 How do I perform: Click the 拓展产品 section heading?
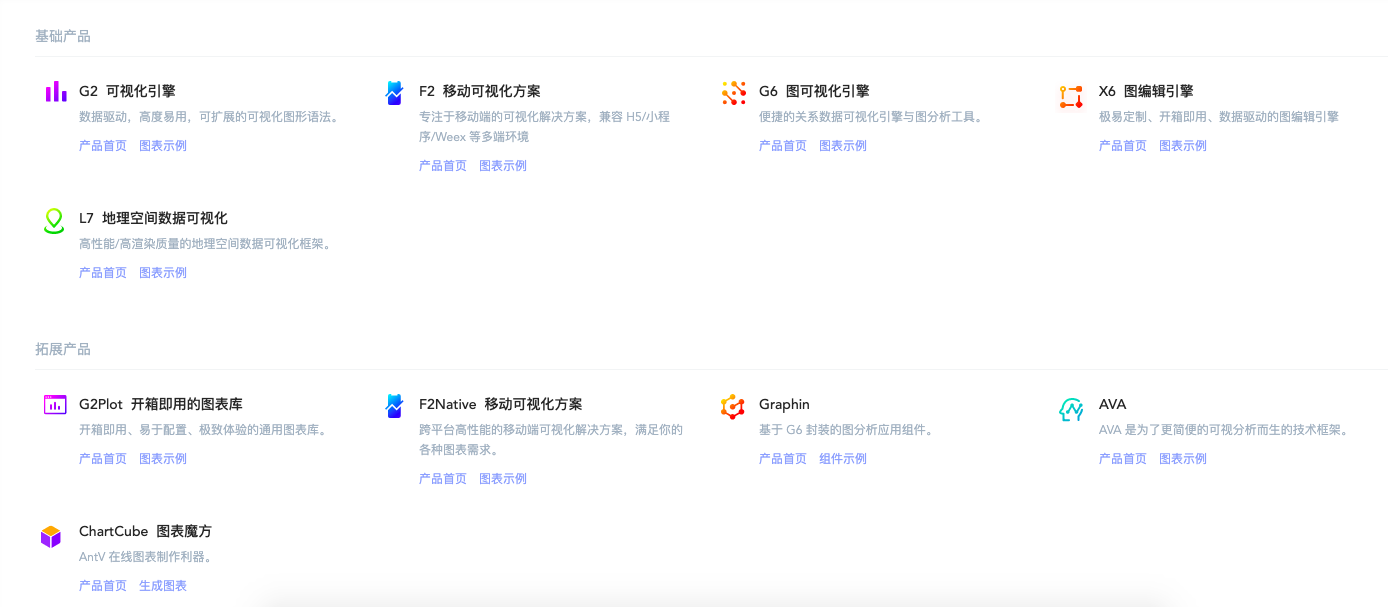(x=63, y=349)
